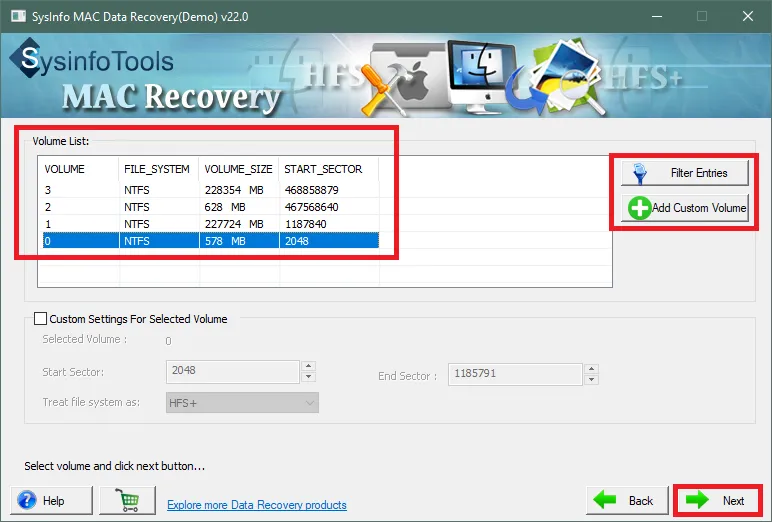Increase End Sector with up arrow
Viewport: 772px width, 522px height.
591,369
